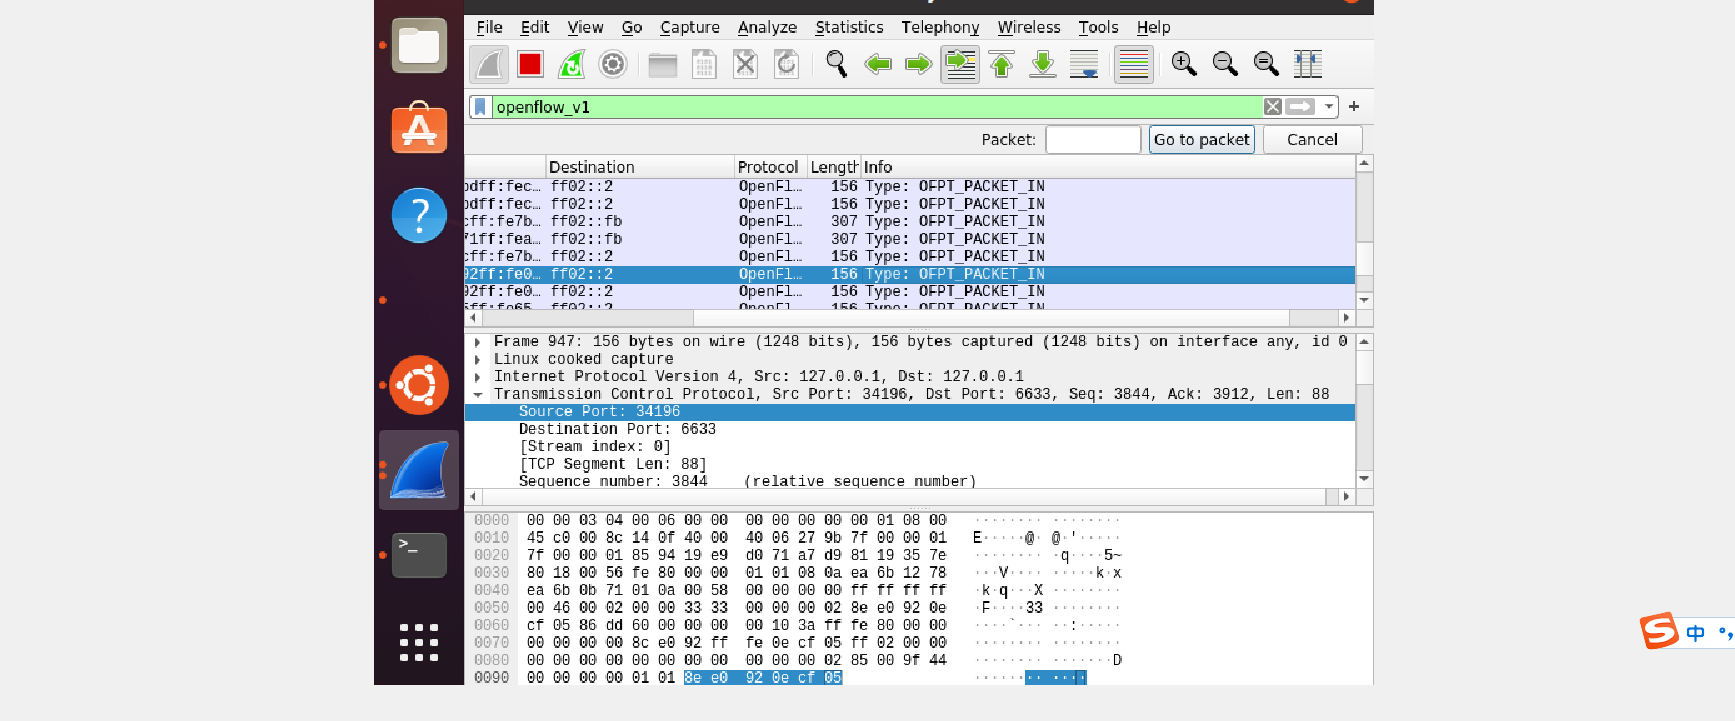The width and height of the screenshot is (1735, 721).
Task: Open Find Packet with the magnifier icon
Action: click(x=837, y=65)
